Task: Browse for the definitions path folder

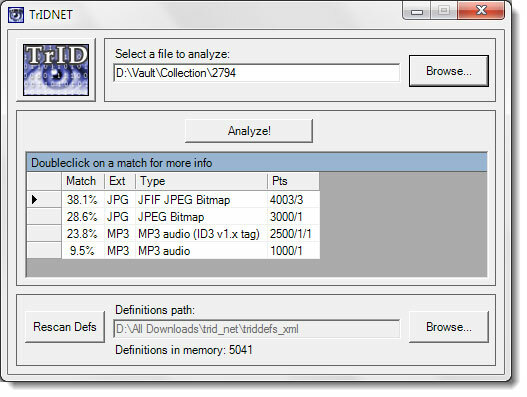Action: 449,327
